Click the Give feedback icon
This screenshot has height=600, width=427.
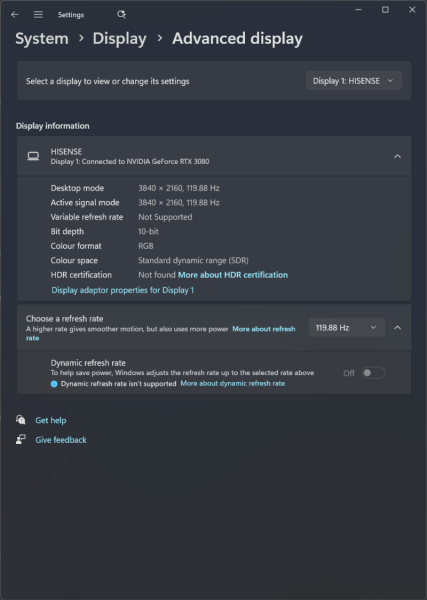[x=21, y=439]
